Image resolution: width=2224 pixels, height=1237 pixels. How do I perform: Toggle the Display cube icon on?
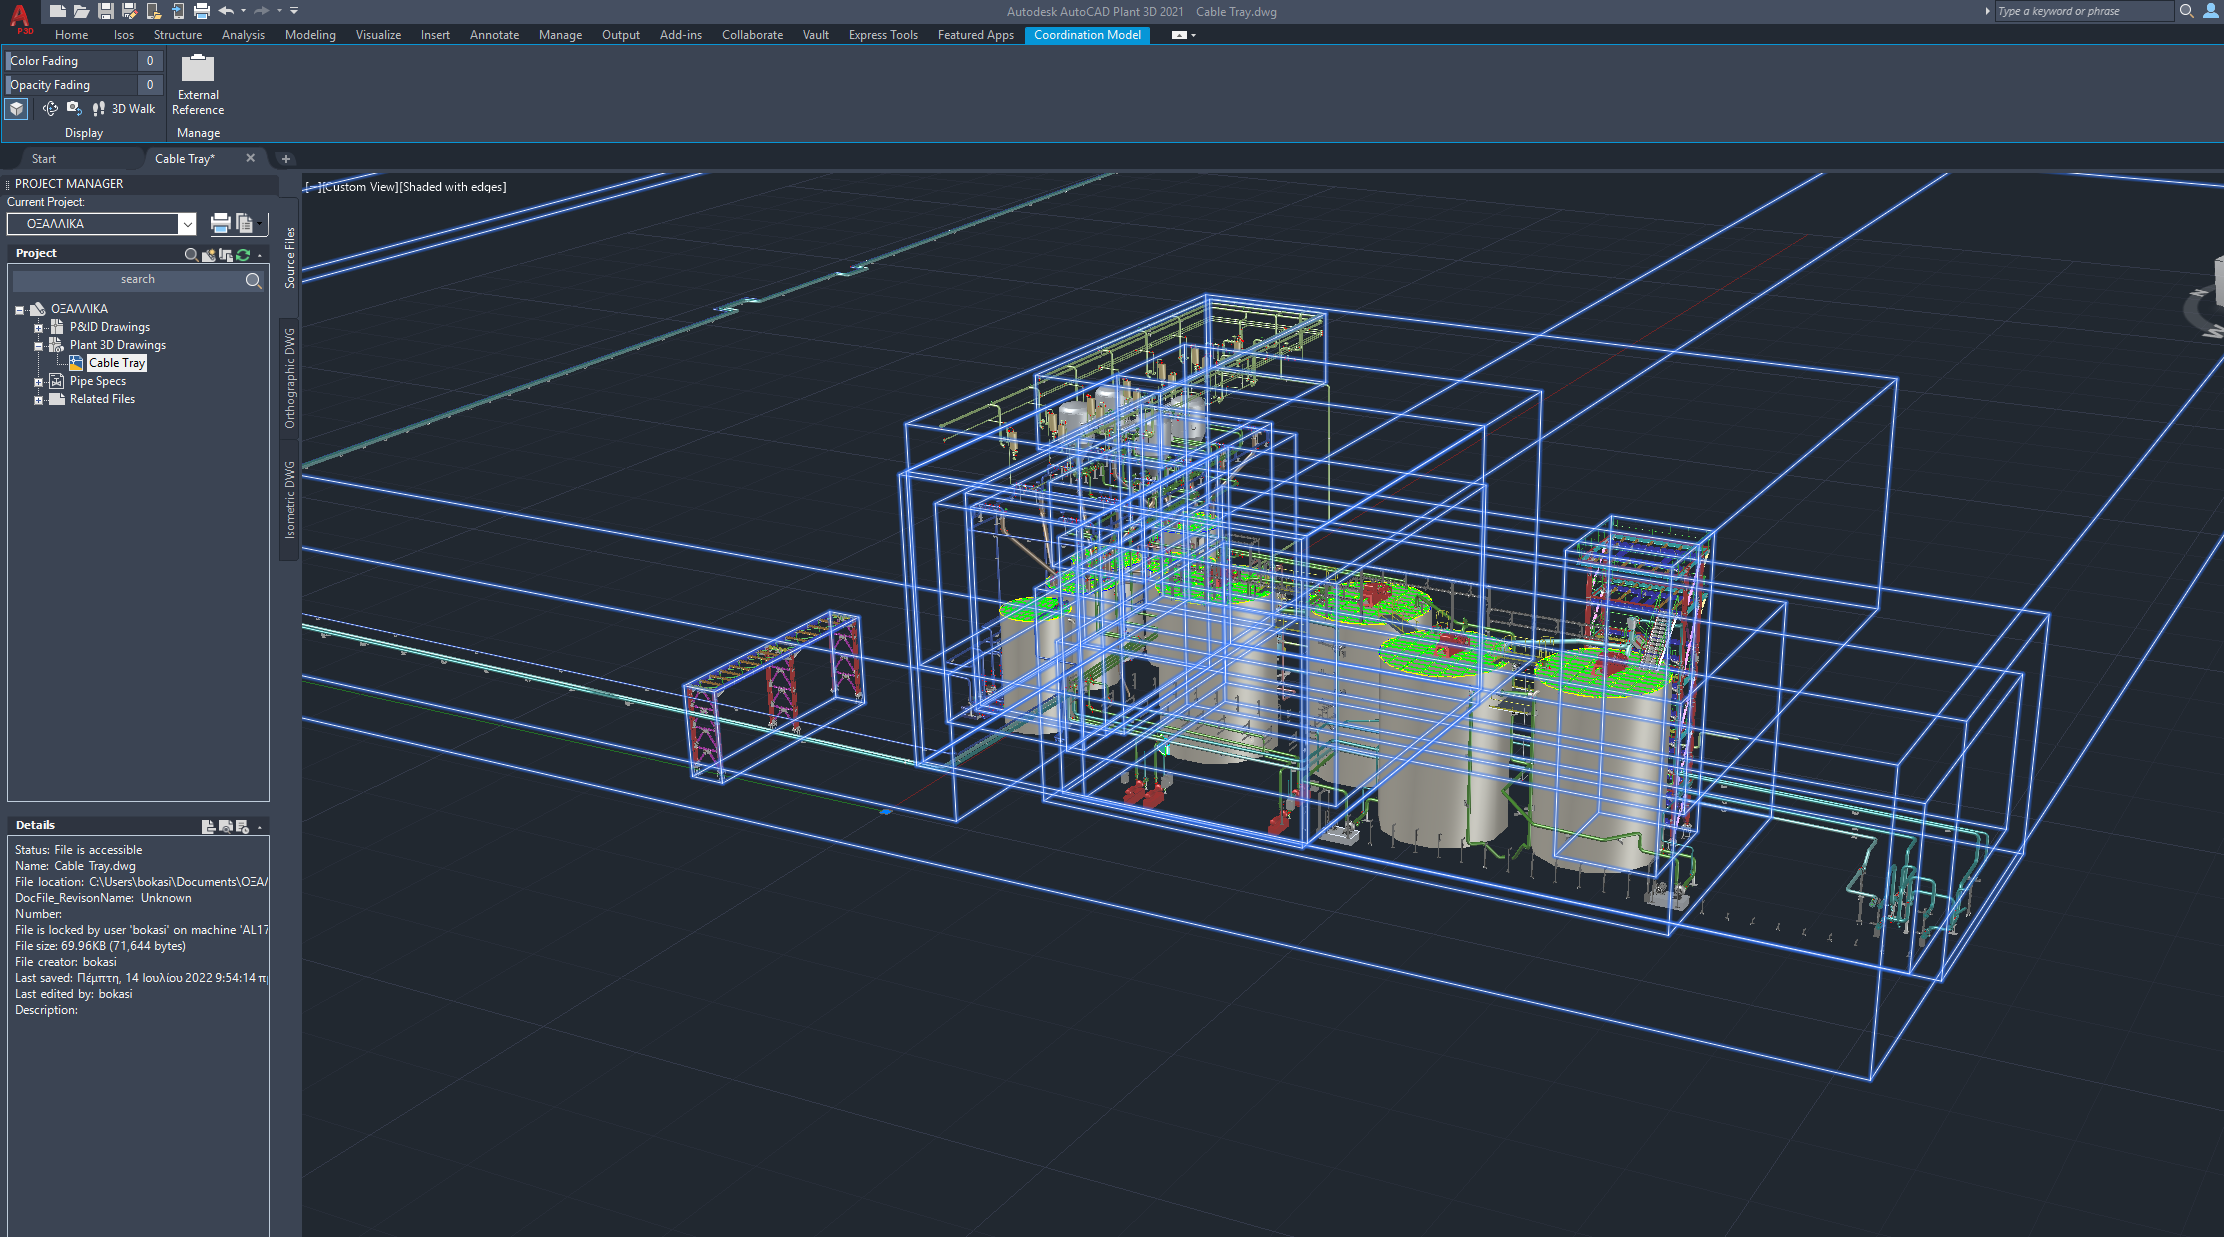[16, 109]
